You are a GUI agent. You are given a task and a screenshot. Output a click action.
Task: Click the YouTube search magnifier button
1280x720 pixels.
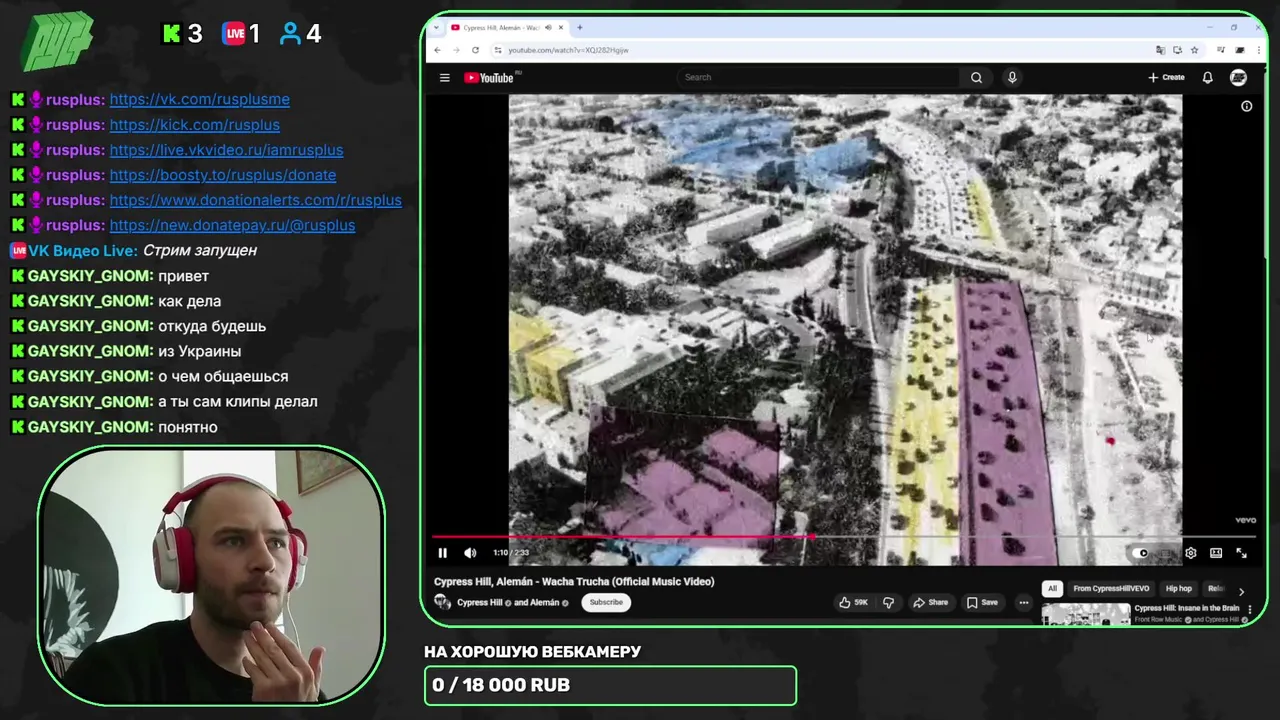(976, 77)
